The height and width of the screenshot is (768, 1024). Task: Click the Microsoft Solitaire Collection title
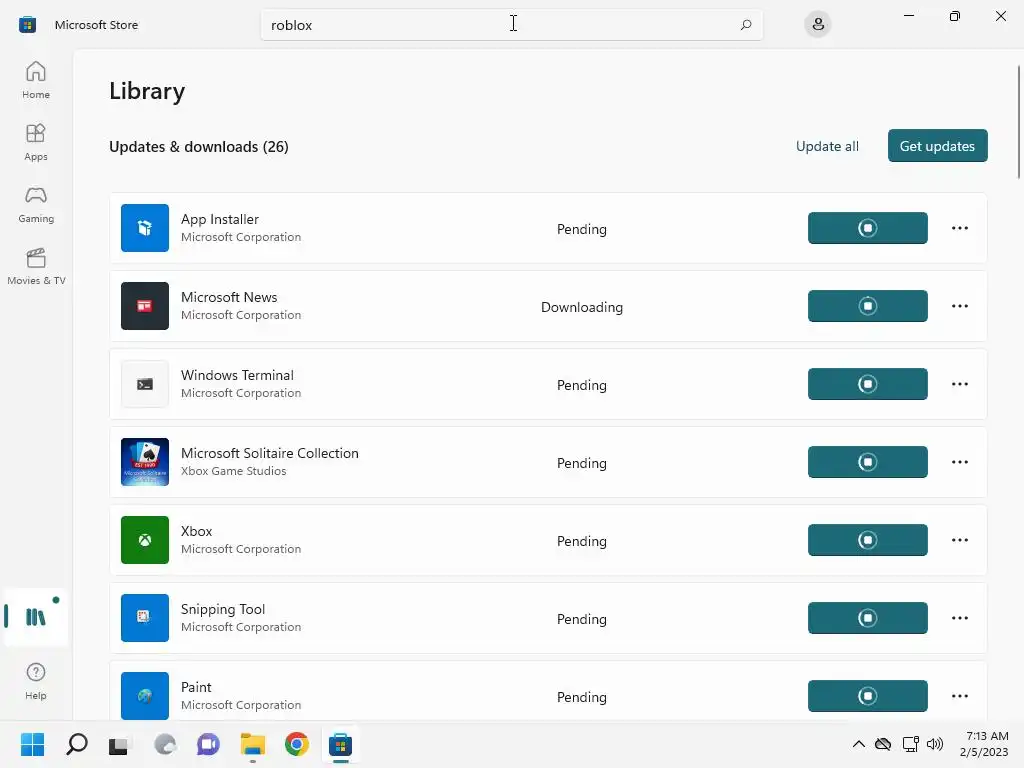tap(270, 453)
